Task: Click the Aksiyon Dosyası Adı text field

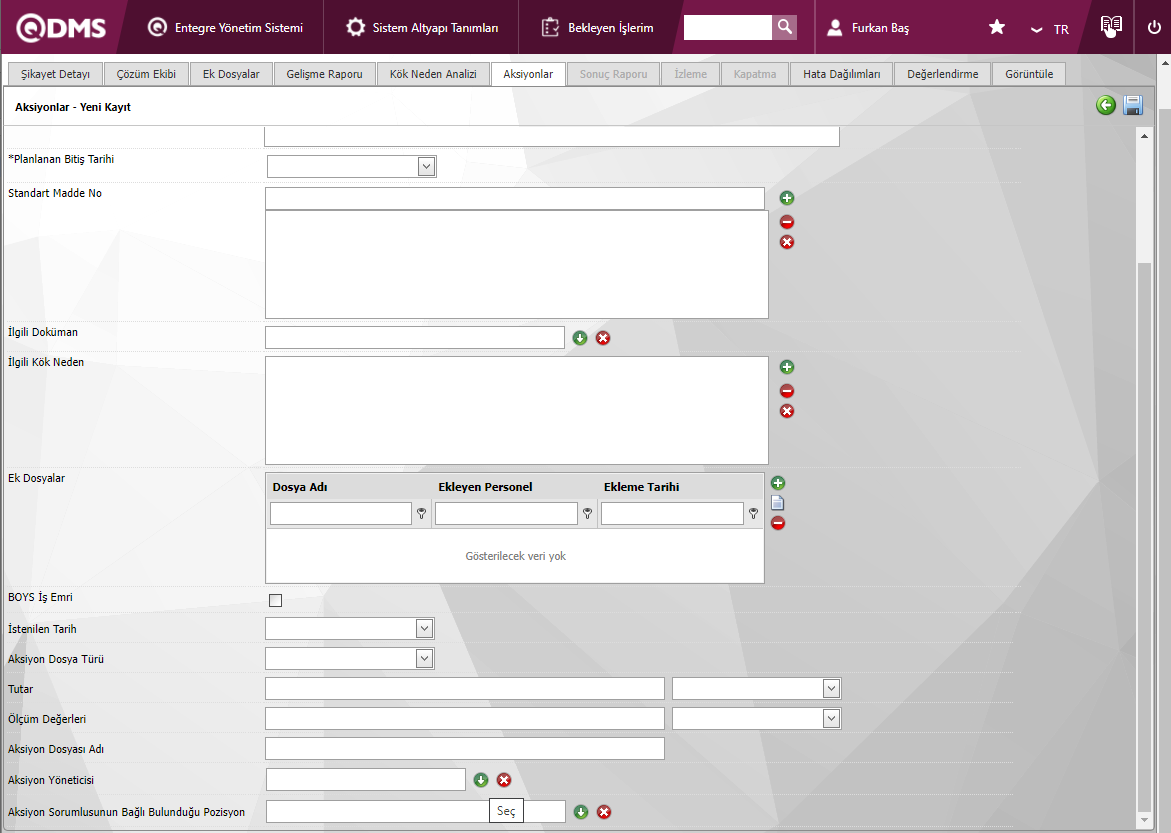Action: 464,748
